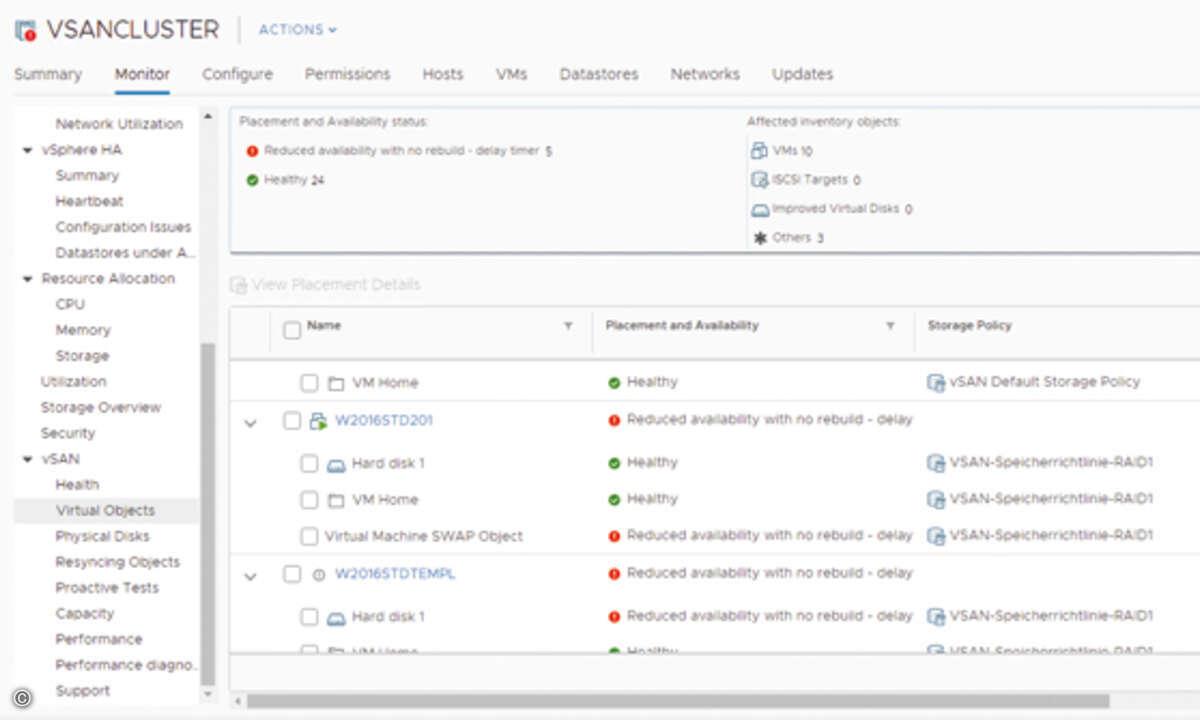Click the sidebar vertical scrollbar thumb

208,515
